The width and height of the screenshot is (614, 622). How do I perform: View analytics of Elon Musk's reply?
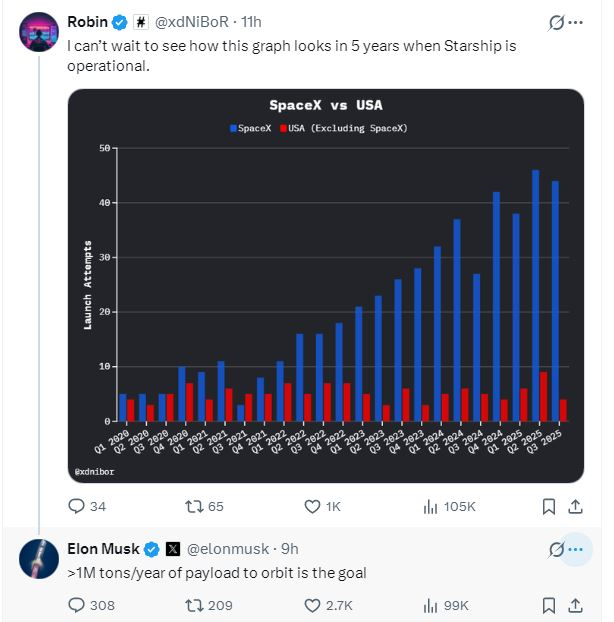pos(431,605)
